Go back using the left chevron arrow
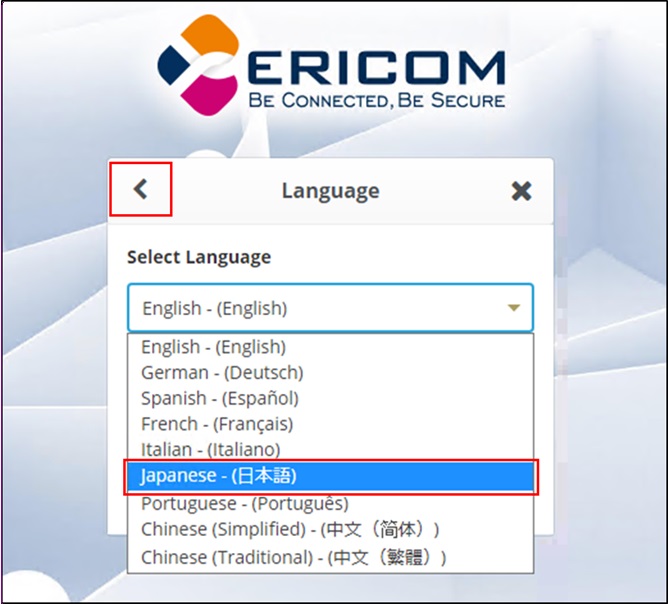 point(141,189)
